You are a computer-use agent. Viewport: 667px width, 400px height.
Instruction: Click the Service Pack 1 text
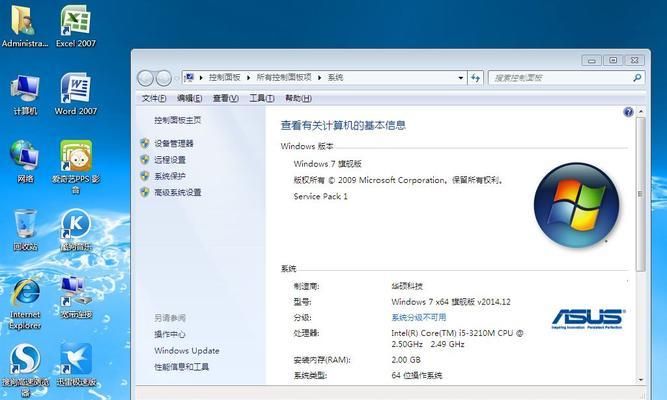tap(320, 197)
